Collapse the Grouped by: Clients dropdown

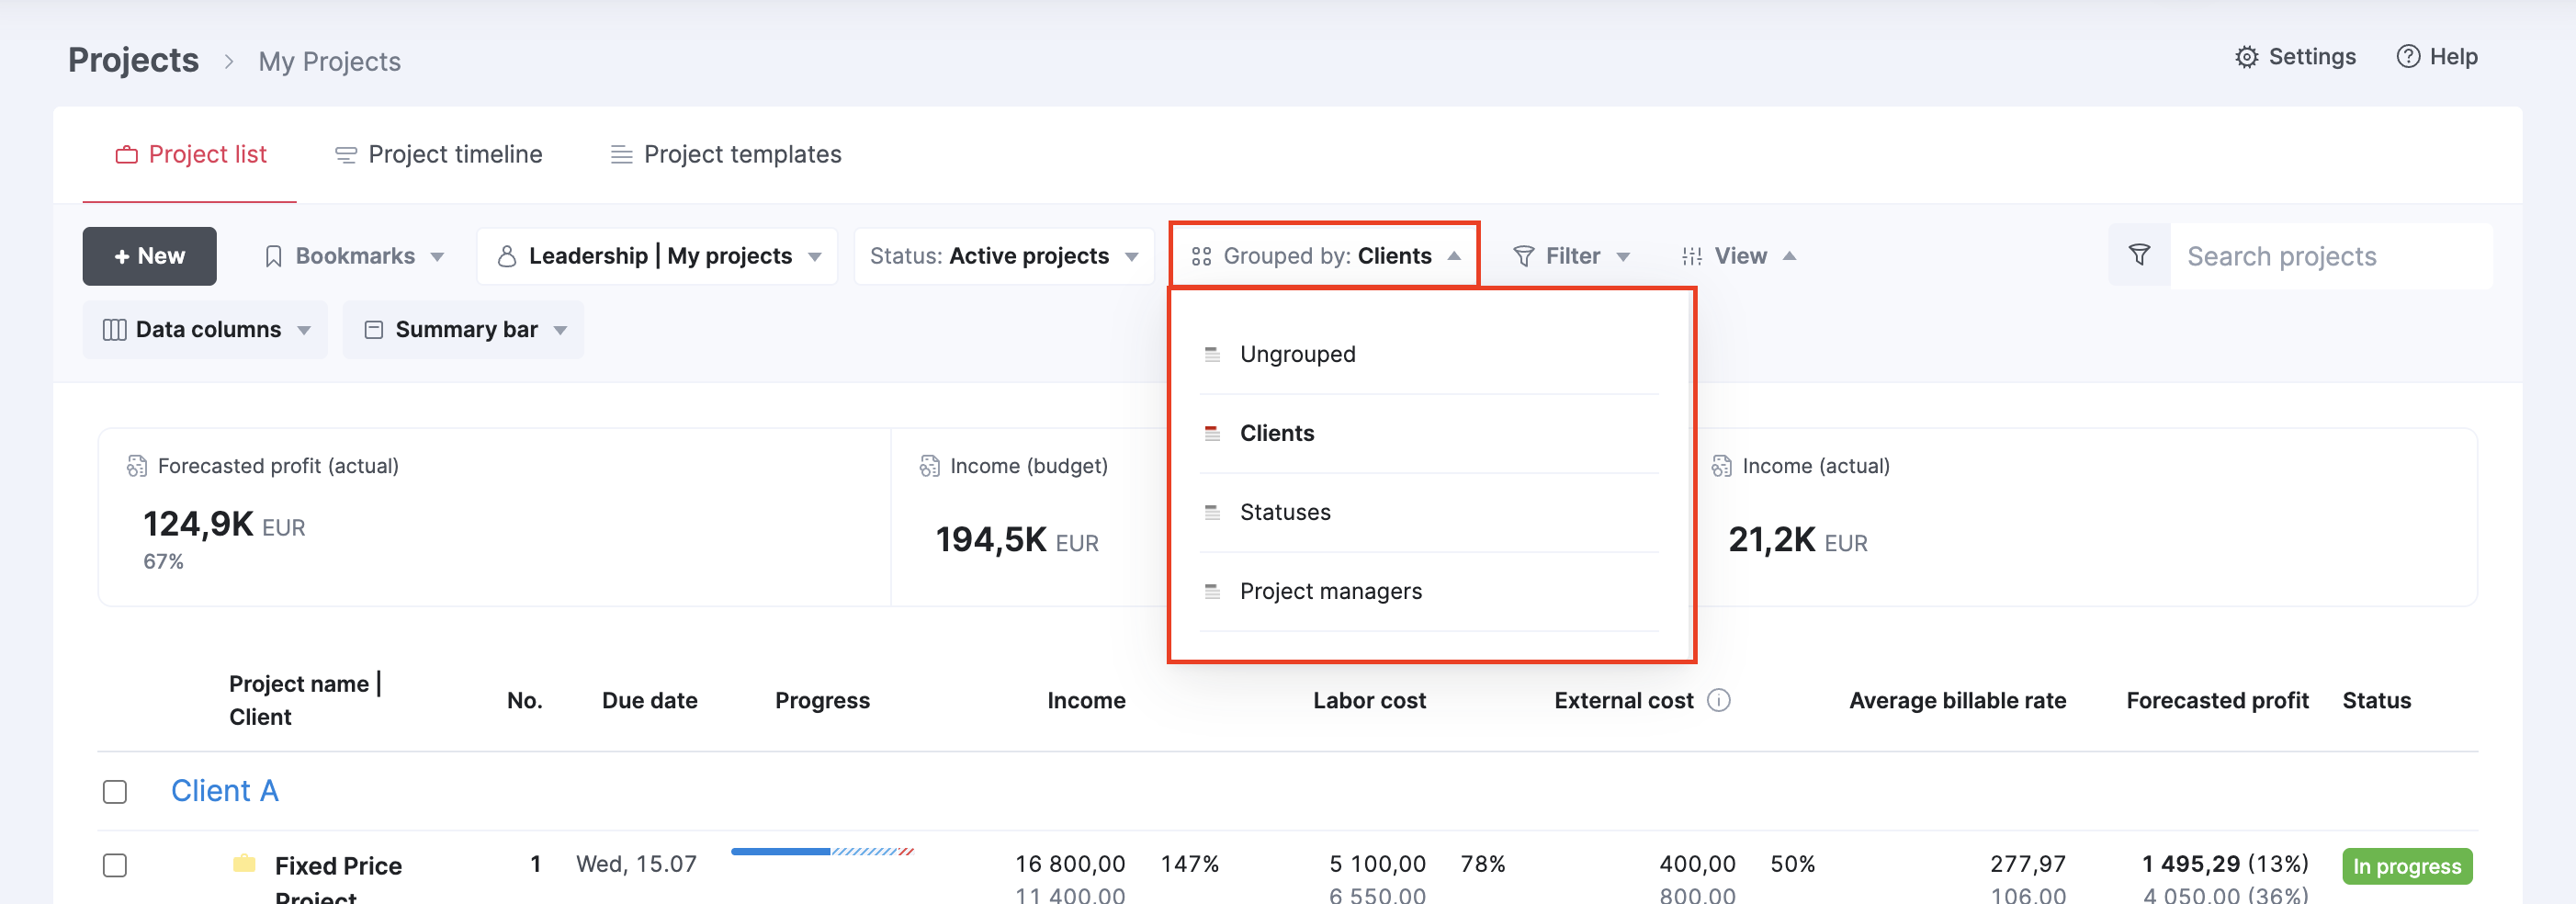(x=1325, y=256)
